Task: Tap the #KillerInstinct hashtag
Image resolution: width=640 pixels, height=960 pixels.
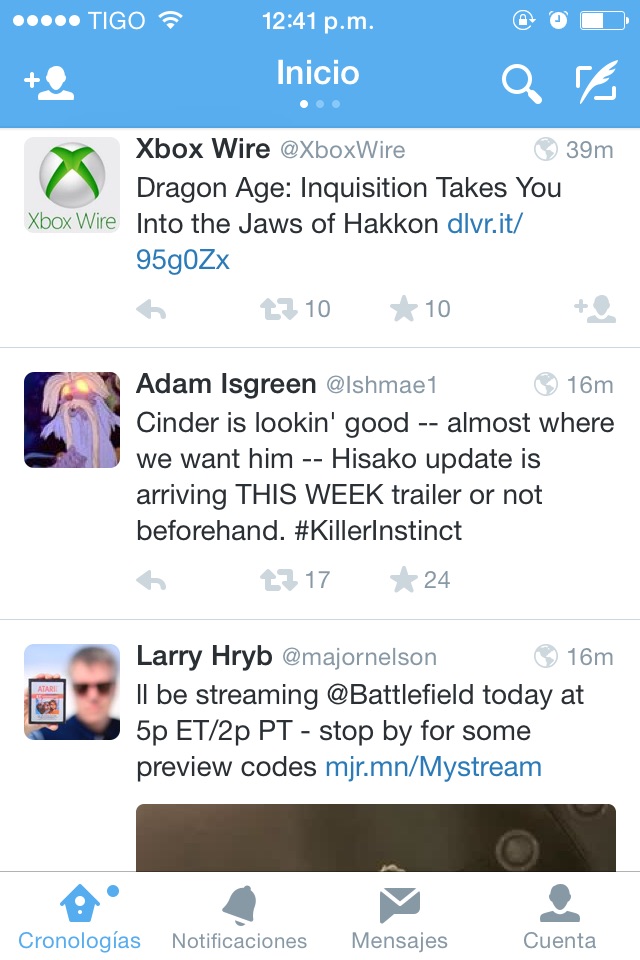Action: 378,530
